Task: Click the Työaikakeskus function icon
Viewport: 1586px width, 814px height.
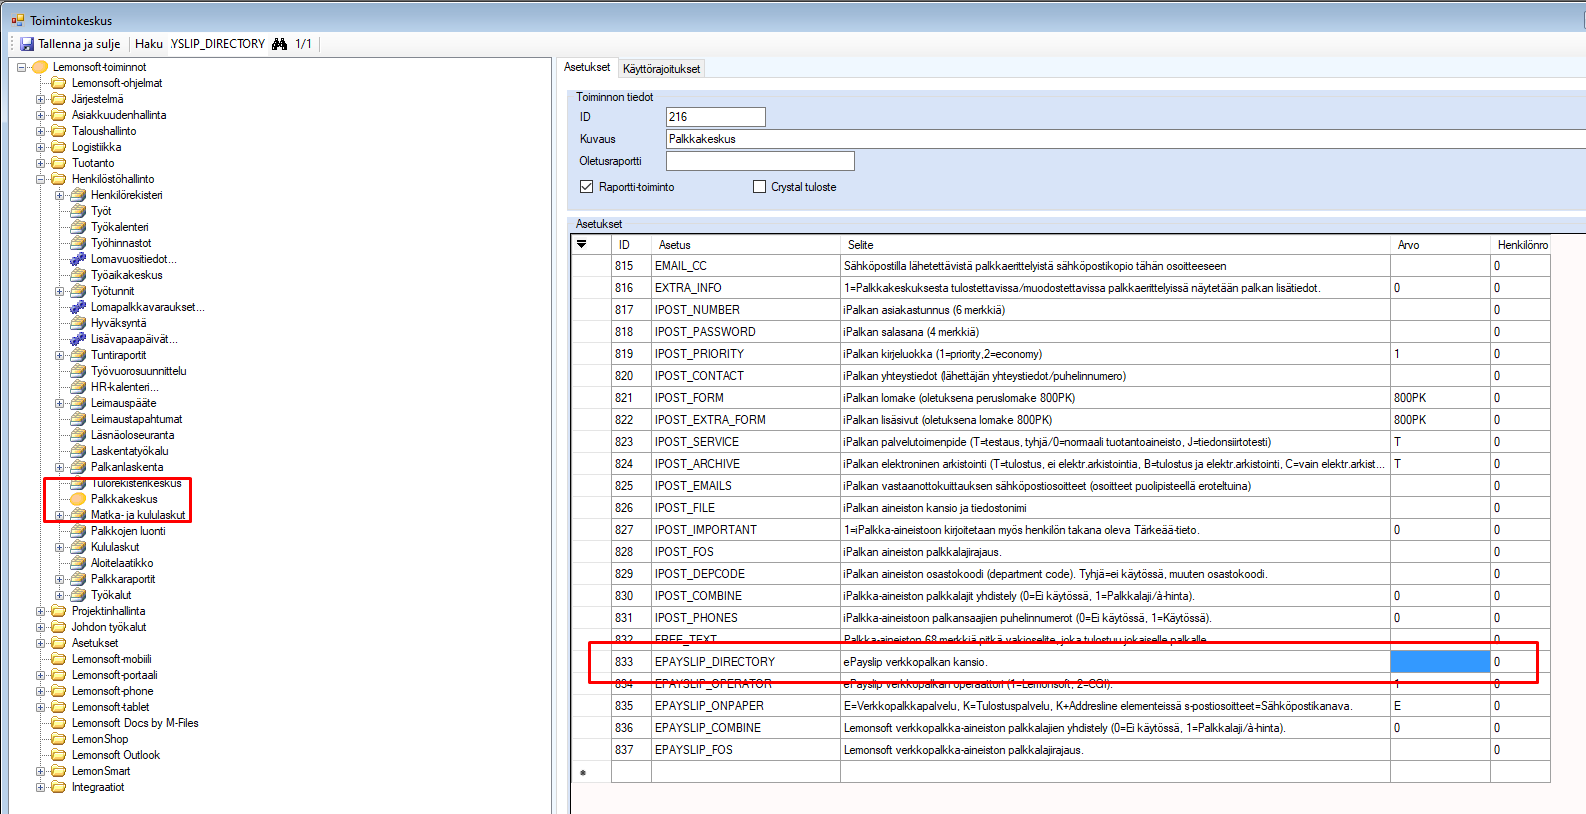Action: [x=78, y=275]
